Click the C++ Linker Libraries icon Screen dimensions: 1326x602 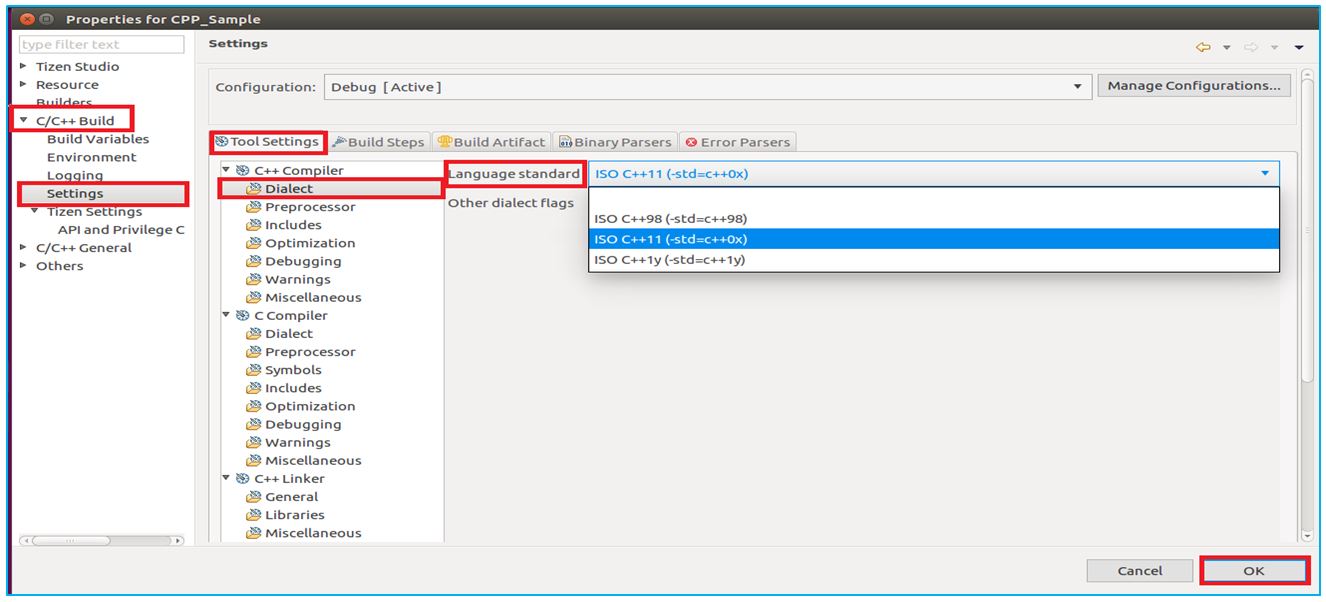pos(254,515)
